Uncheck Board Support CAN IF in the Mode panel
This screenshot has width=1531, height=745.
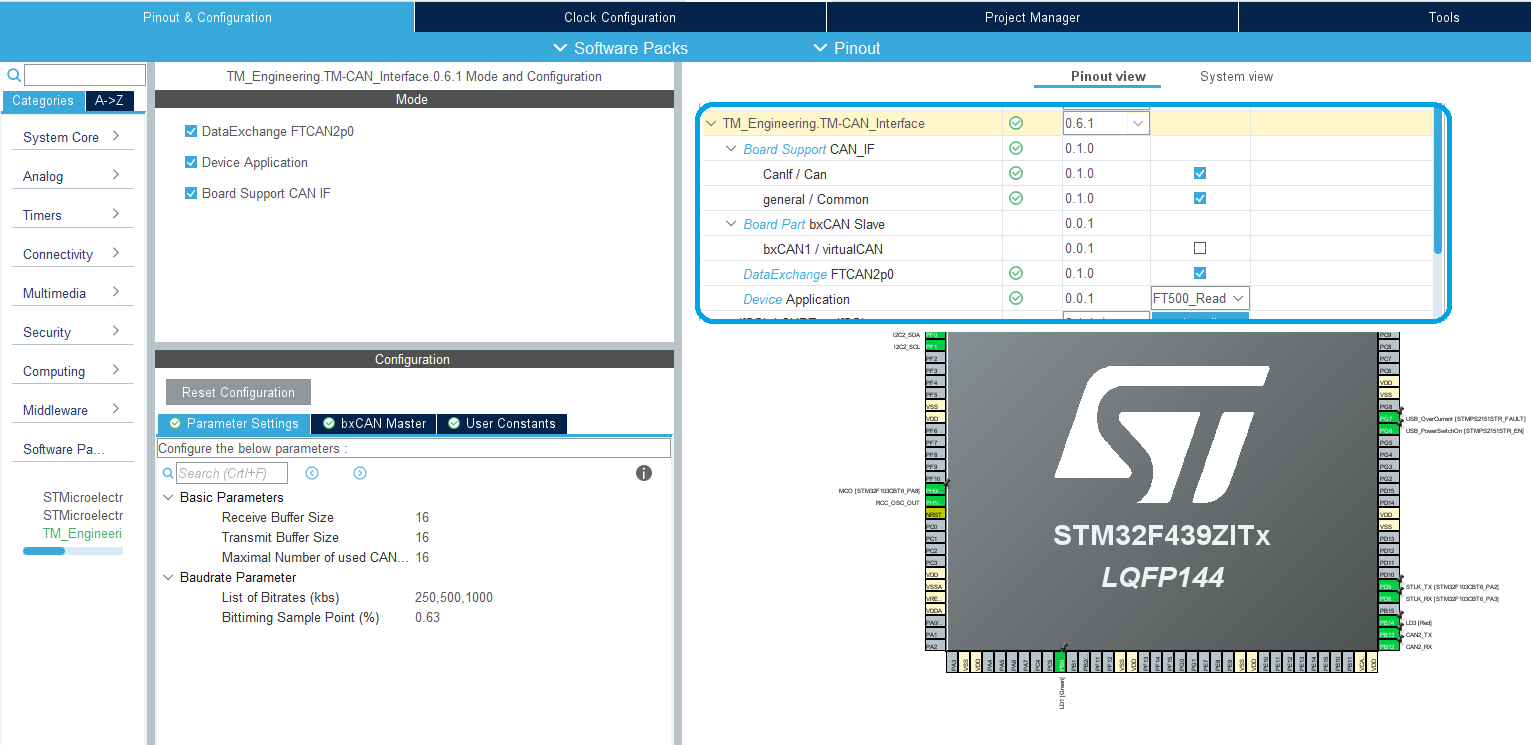[191, 193]
